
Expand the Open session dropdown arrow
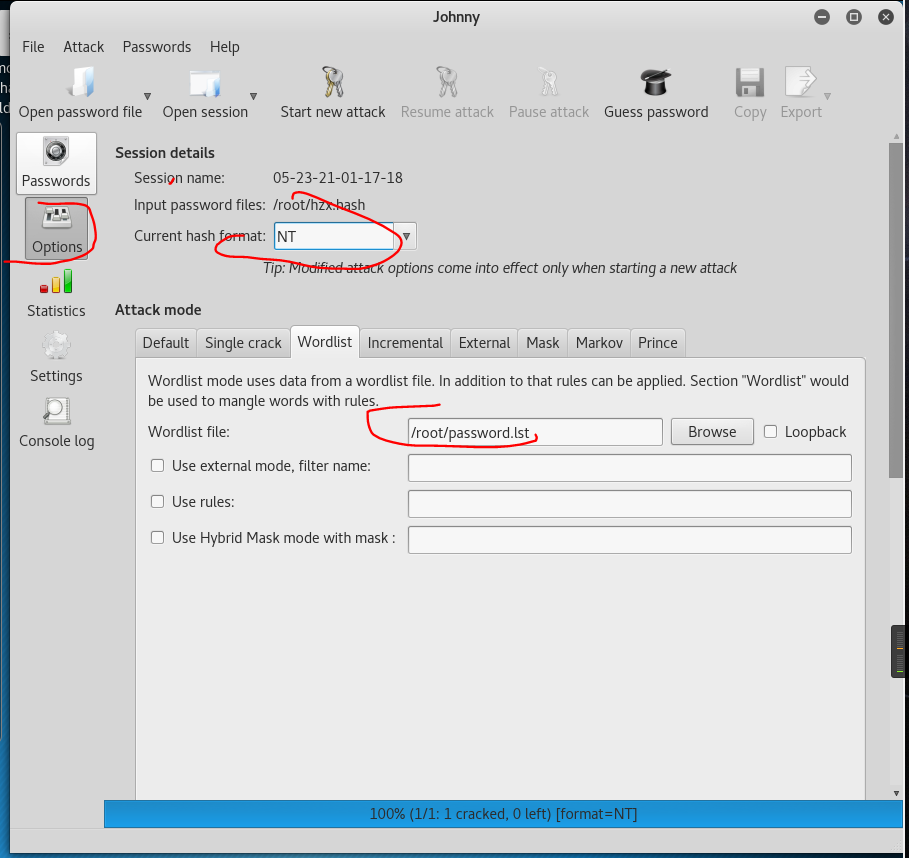[253, 97]
